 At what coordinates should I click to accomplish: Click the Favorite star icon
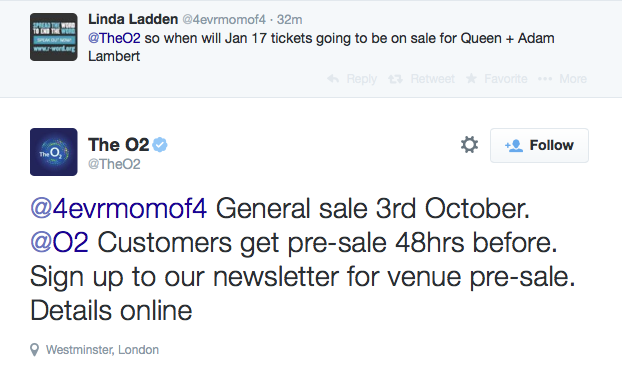coord(471,78)
